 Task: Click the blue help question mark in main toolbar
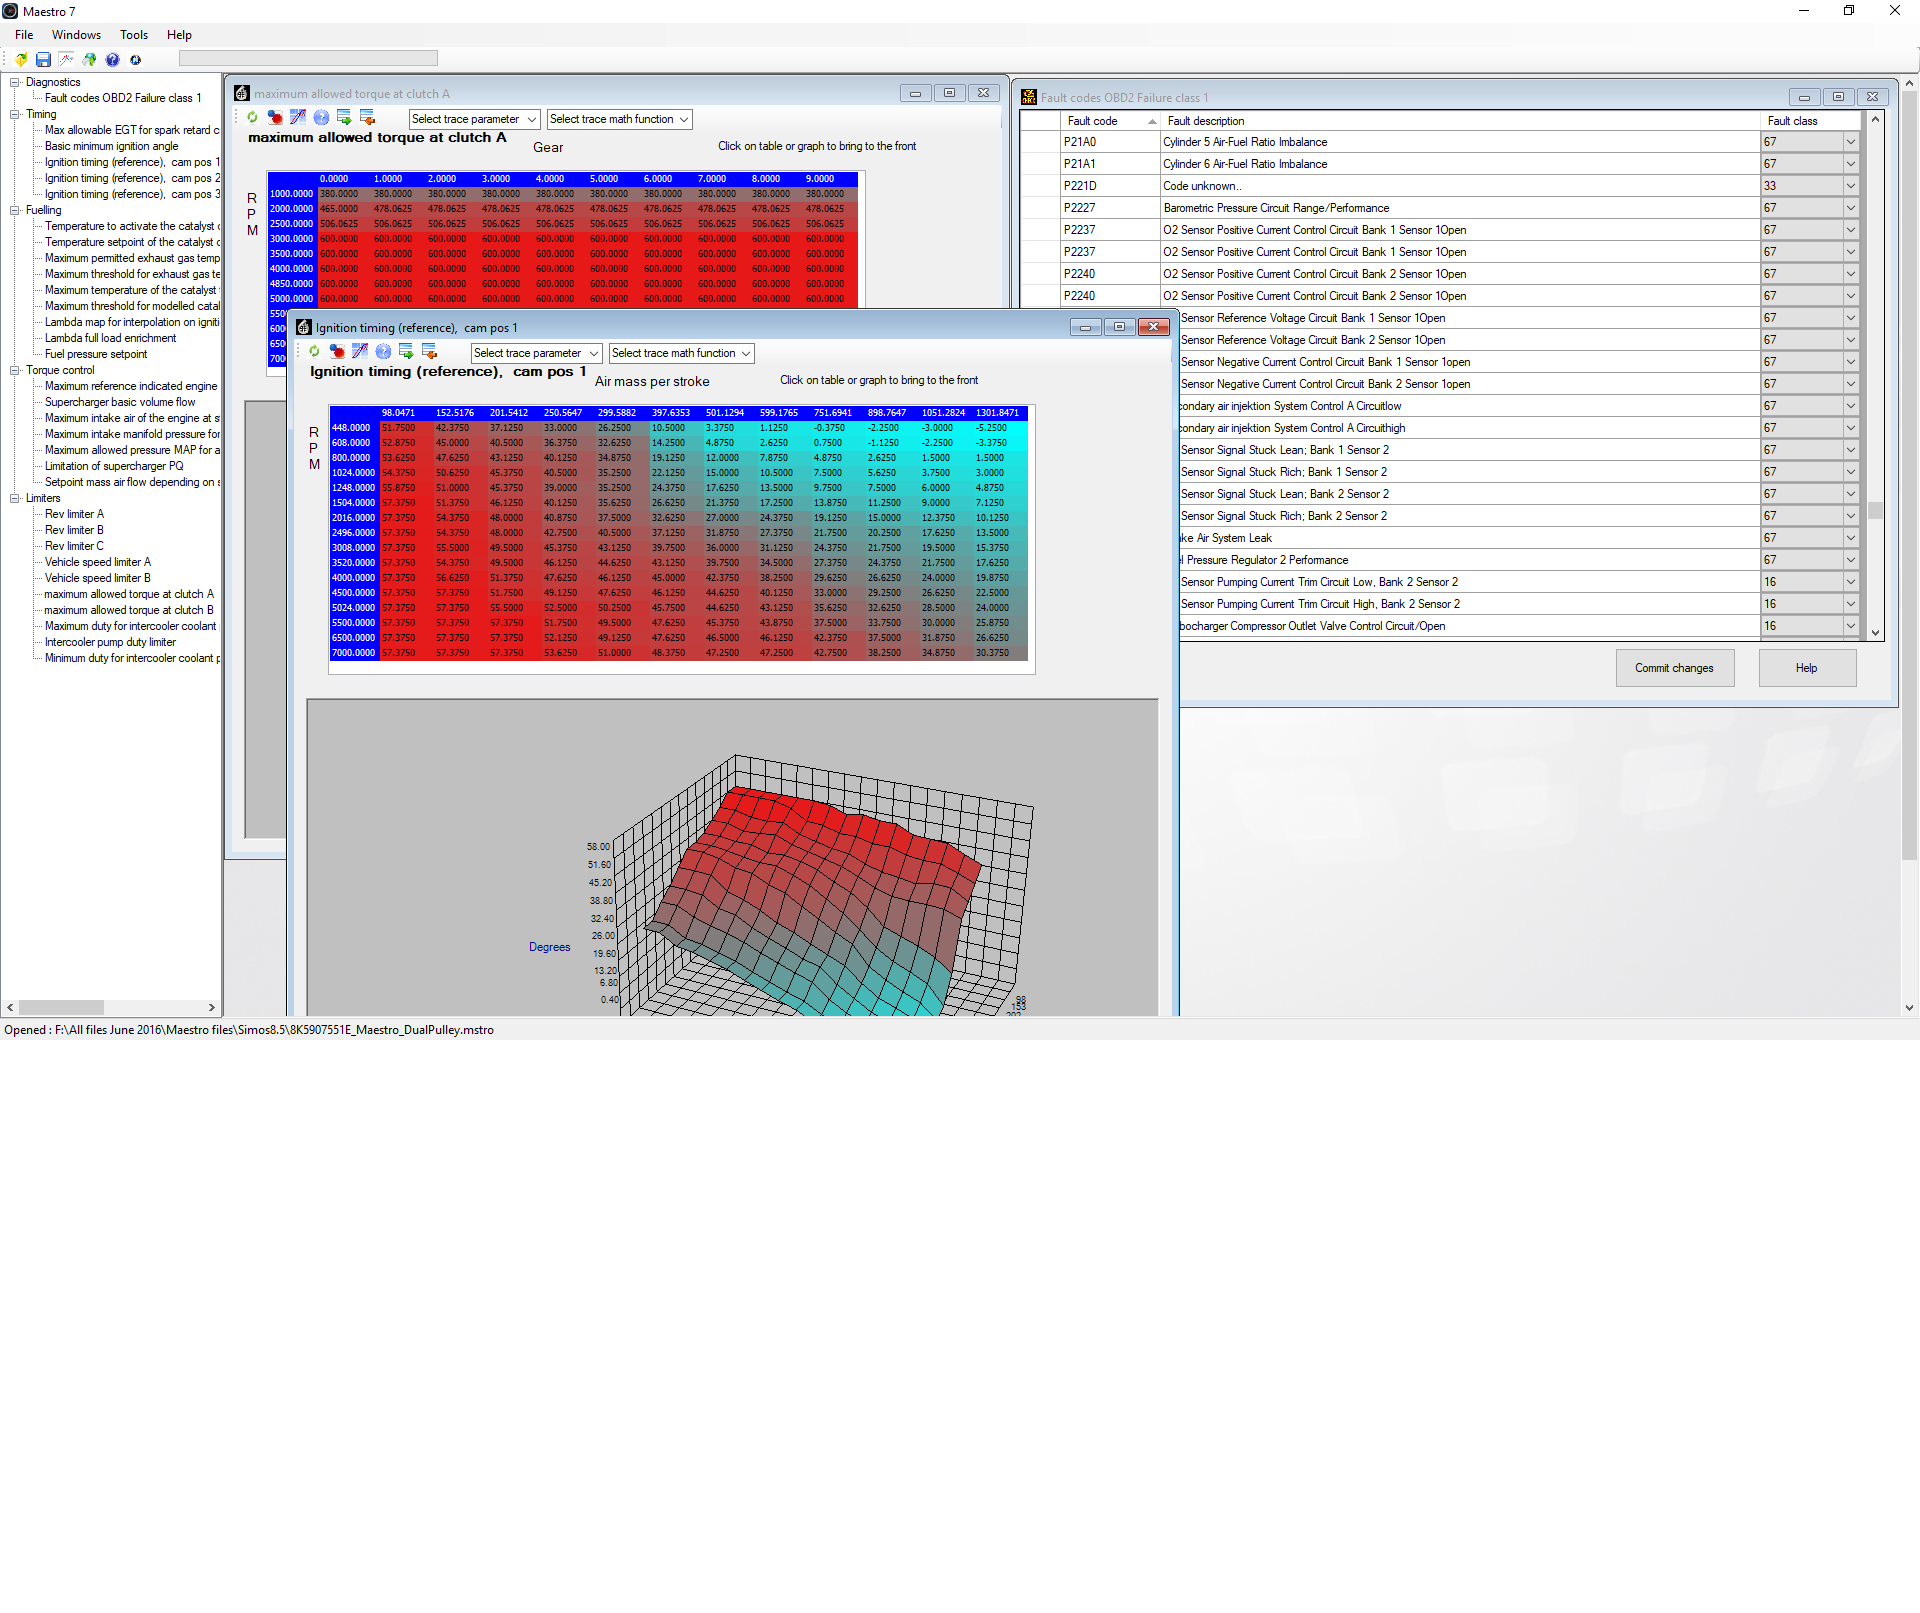[x=112, y=60]
